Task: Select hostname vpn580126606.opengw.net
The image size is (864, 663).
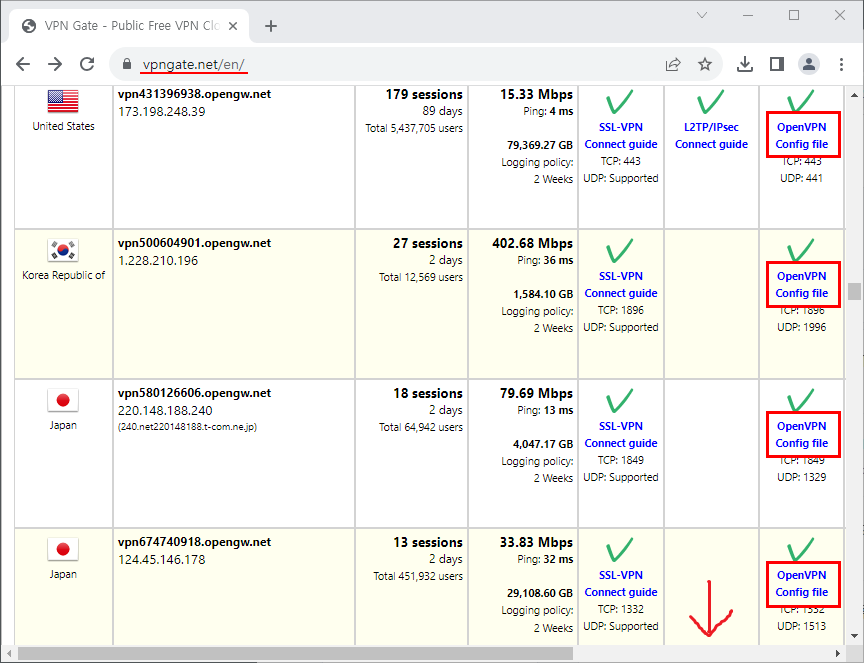Action: (194, 393)
